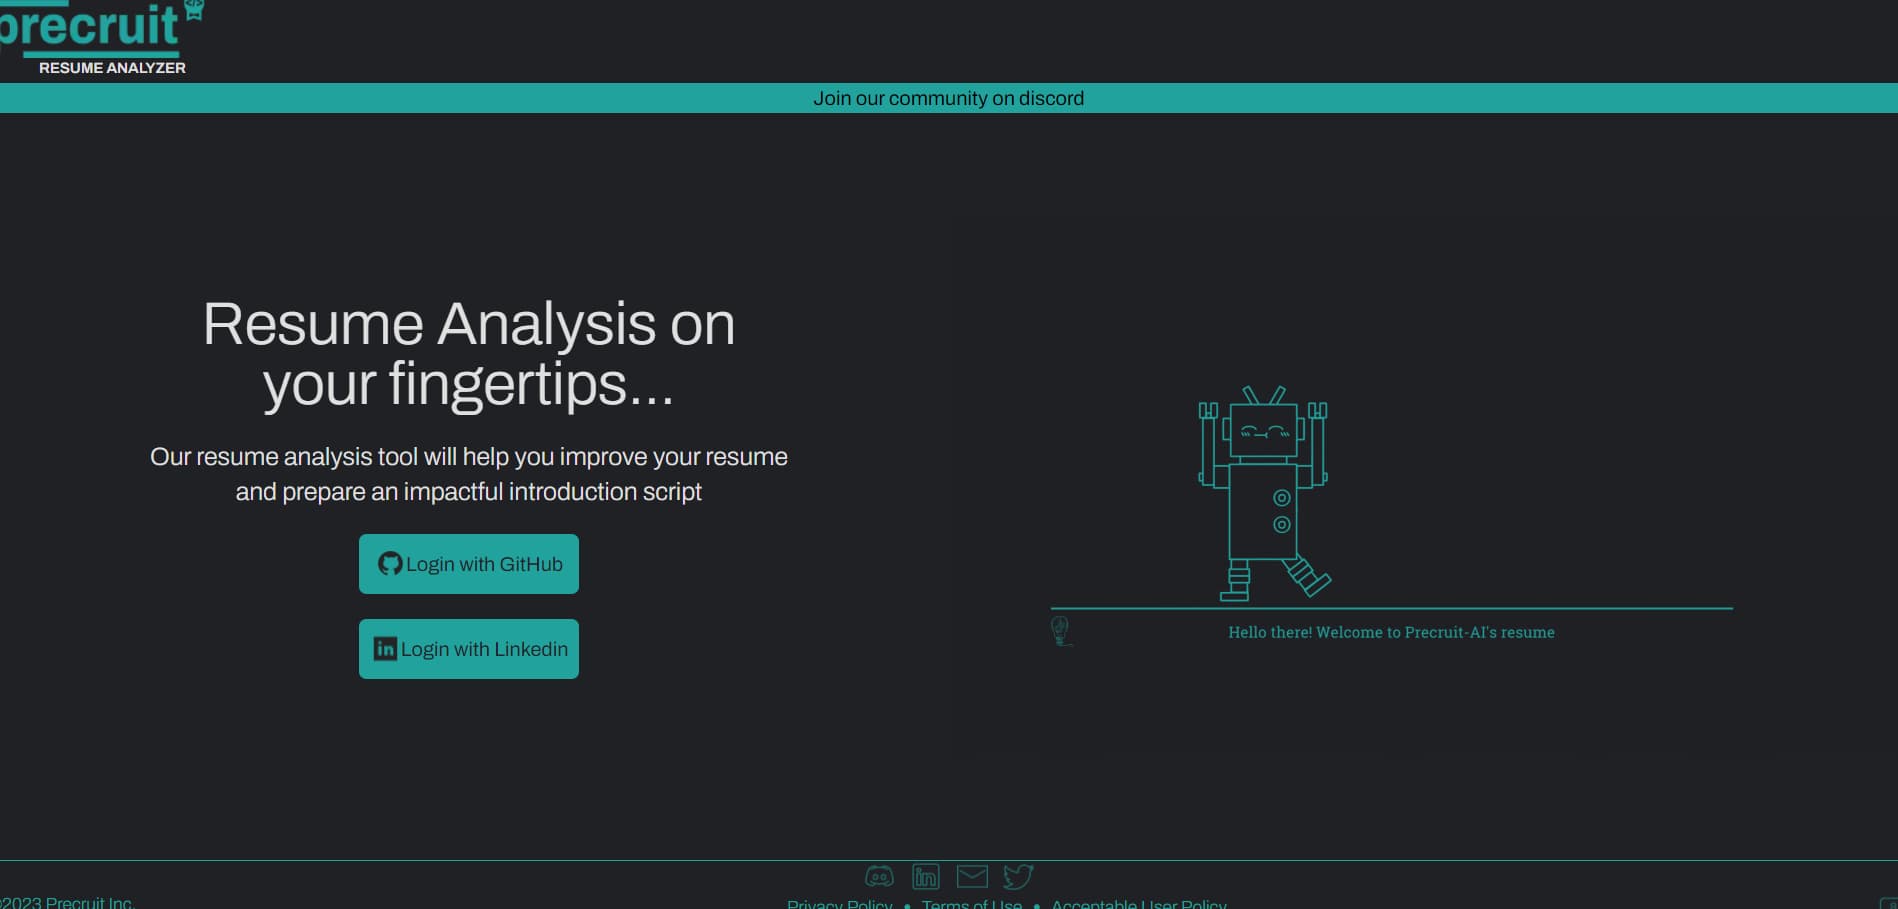Click the RESUME ANALYZER subtitle text

pos(112,68)
